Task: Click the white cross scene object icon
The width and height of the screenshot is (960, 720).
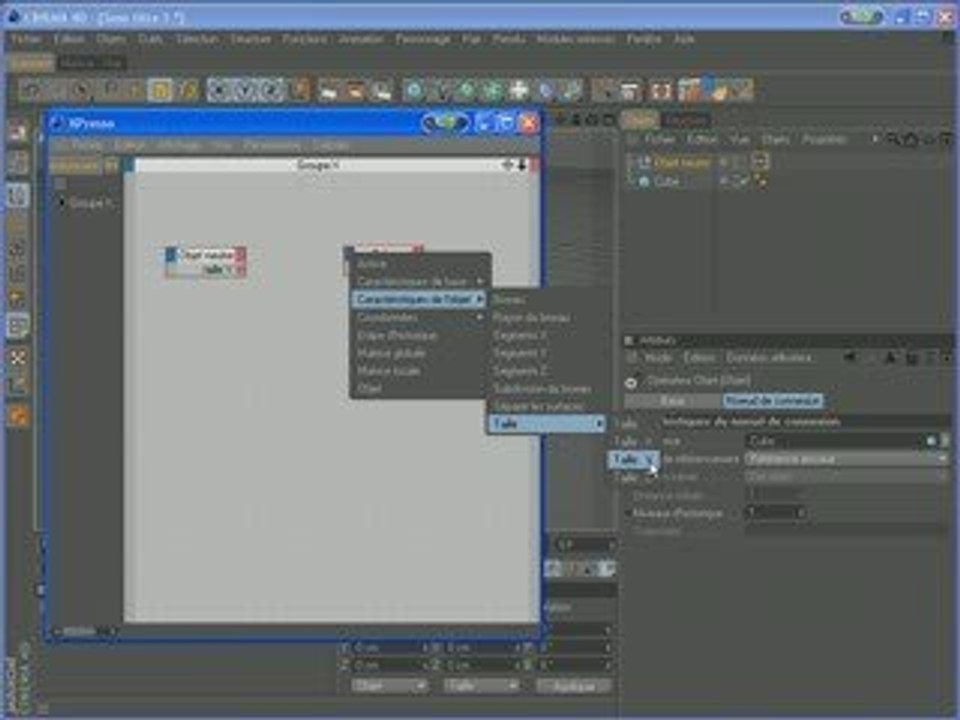Action: pos(519,90)
